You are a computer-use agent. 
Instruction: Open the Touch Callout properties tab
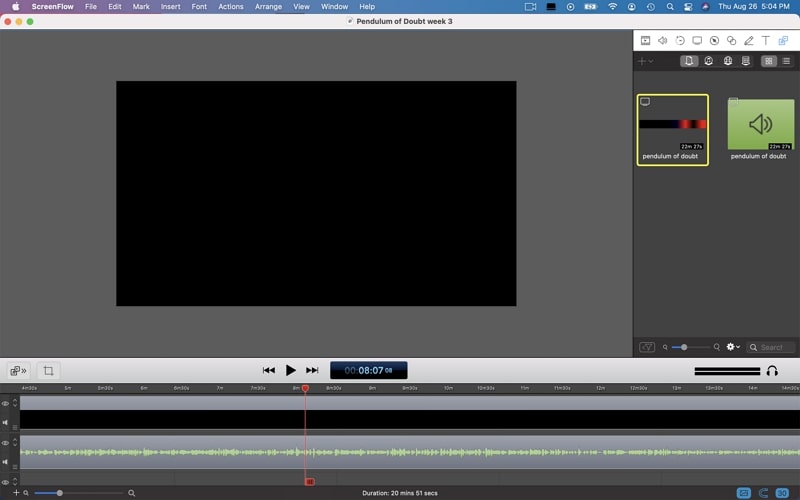click(732, 40)
